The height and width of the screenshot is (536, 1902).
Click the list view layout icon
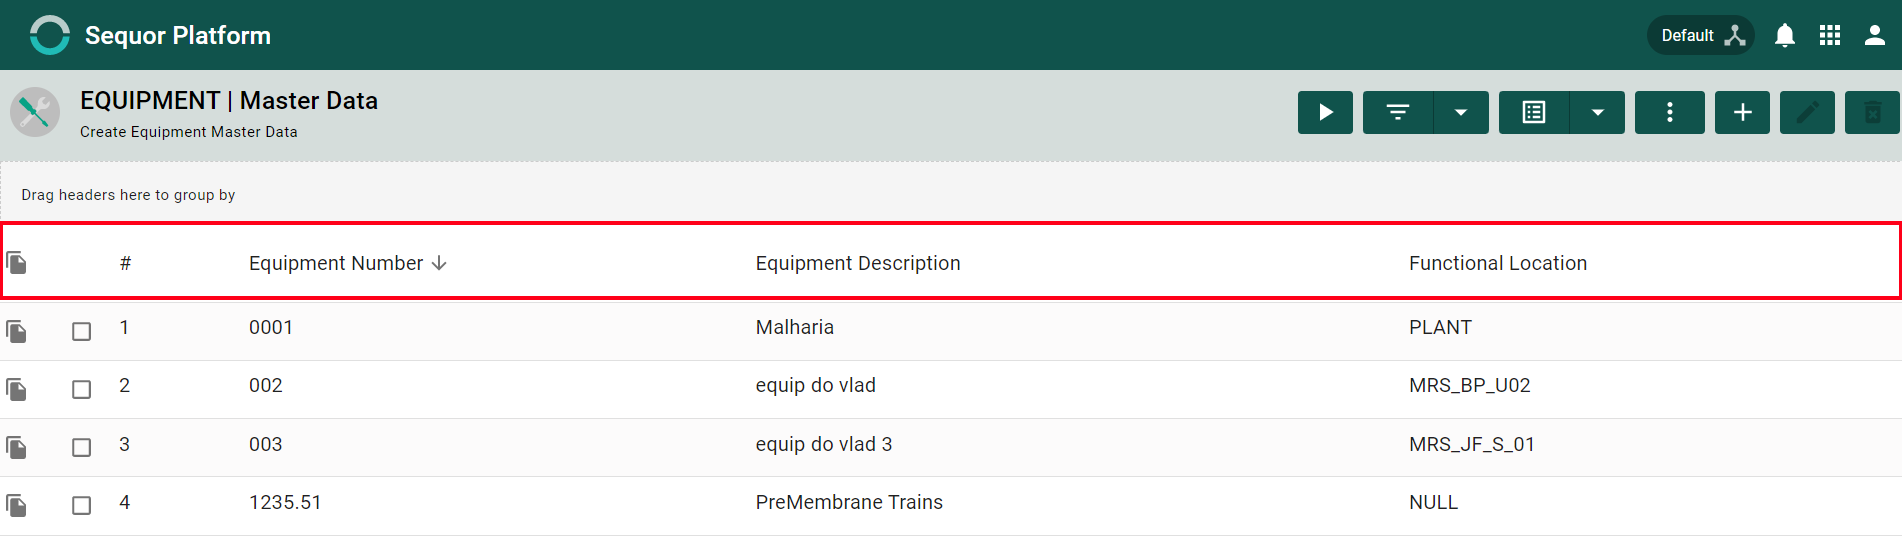point(1534,112)
